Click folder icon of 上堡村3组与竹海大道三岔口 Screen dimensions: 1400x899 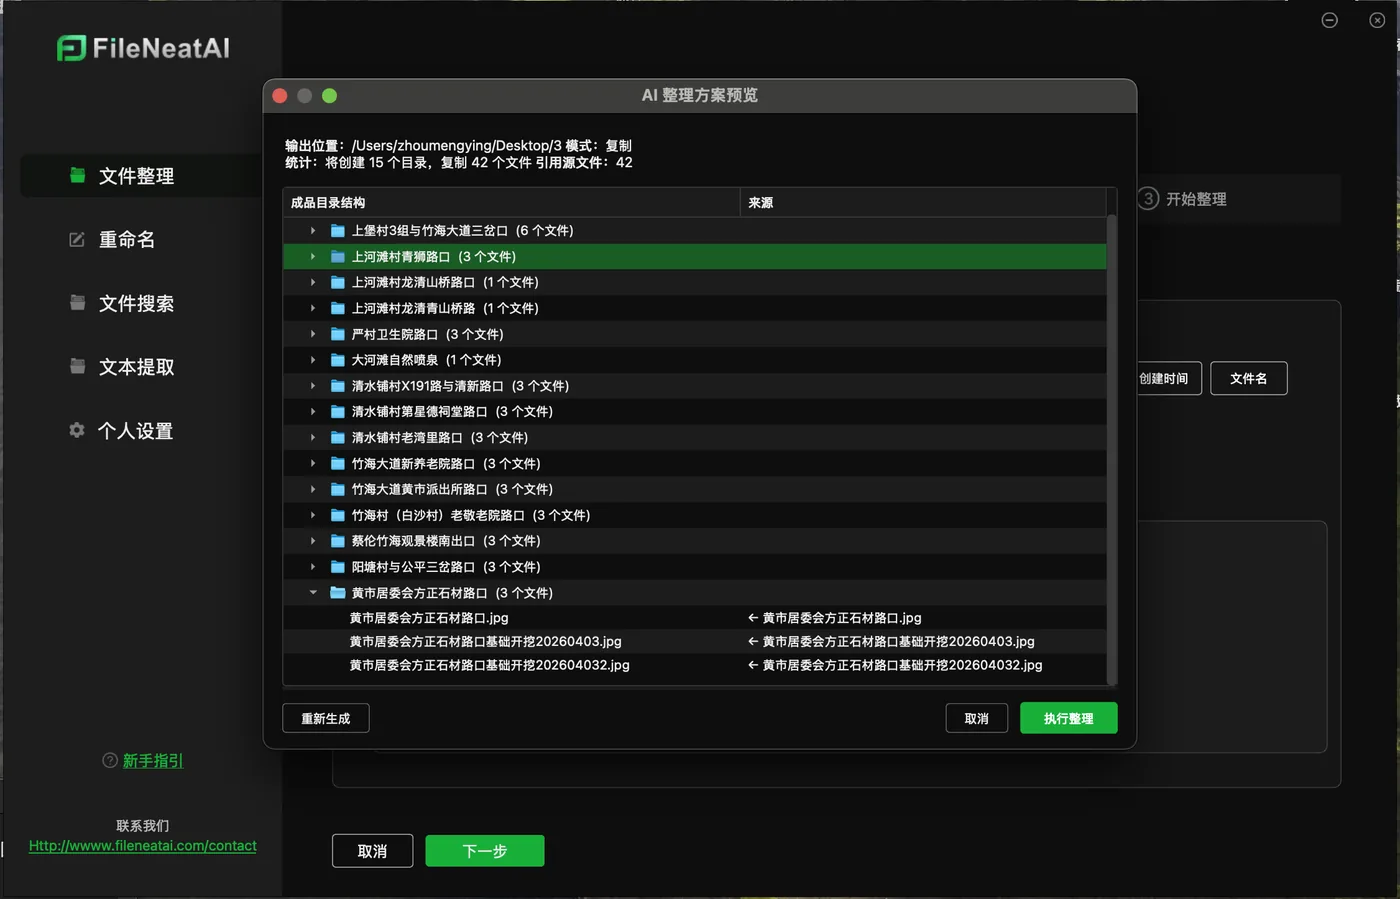pos(338,231)
